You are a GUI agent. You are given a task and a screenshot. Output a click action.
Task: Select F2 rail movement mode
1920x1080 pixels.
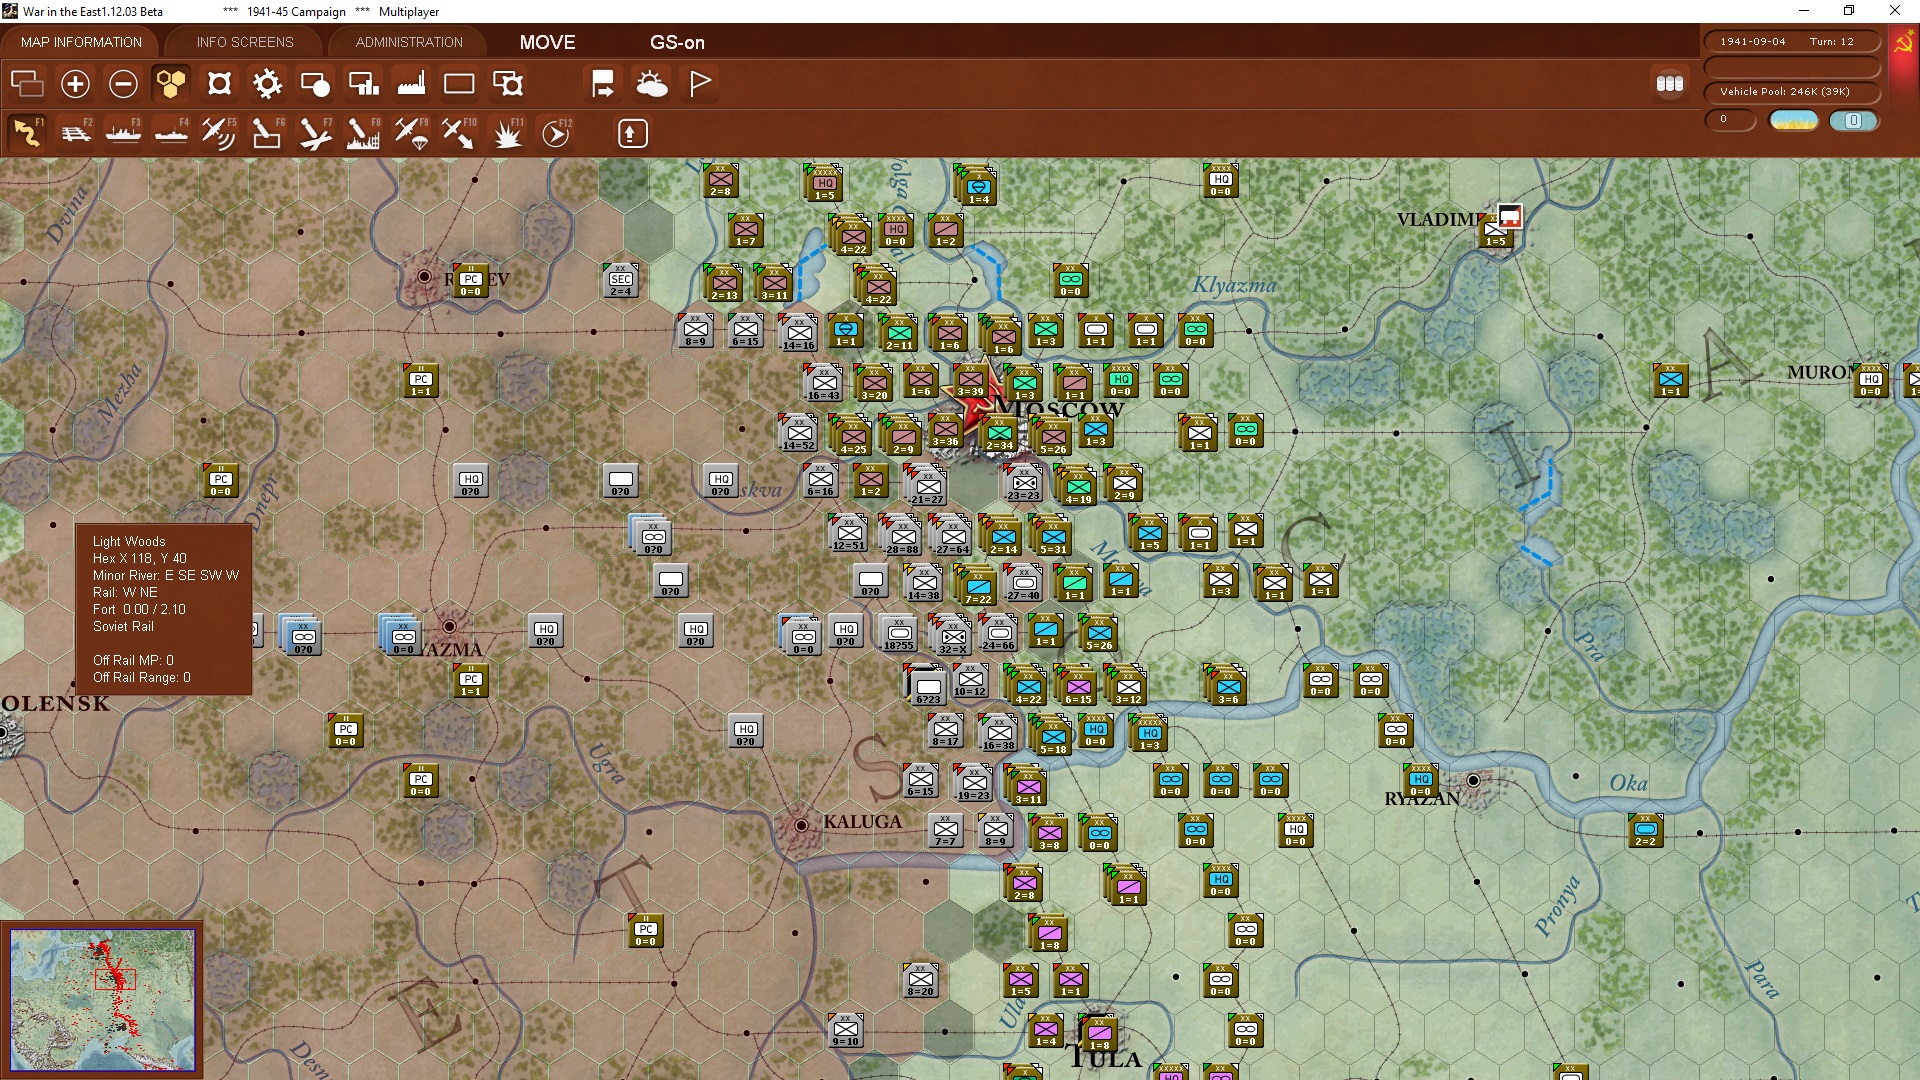(x=76, y=133)
